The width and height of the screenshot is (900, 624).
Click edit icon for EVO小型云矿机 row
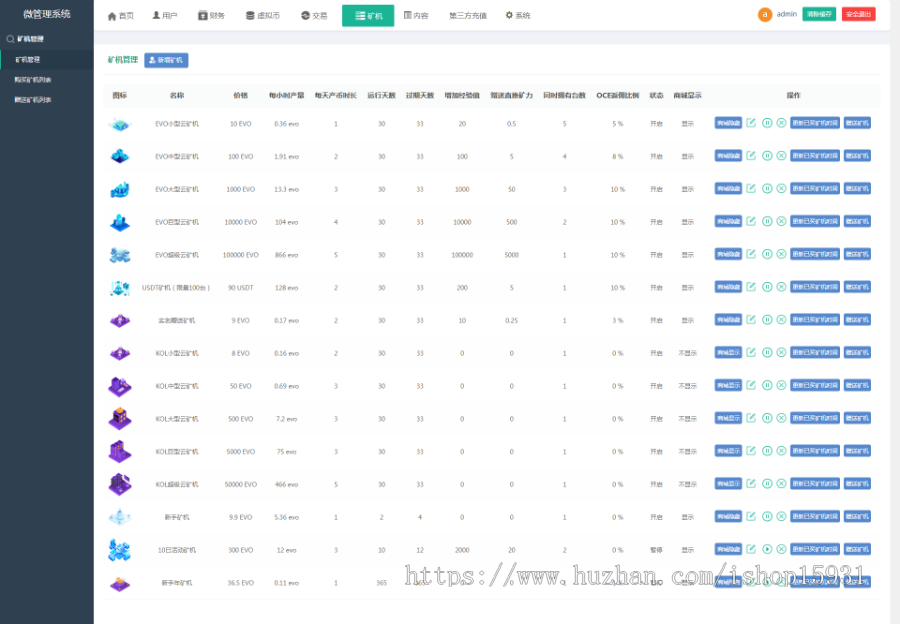[x=751, y=123]
